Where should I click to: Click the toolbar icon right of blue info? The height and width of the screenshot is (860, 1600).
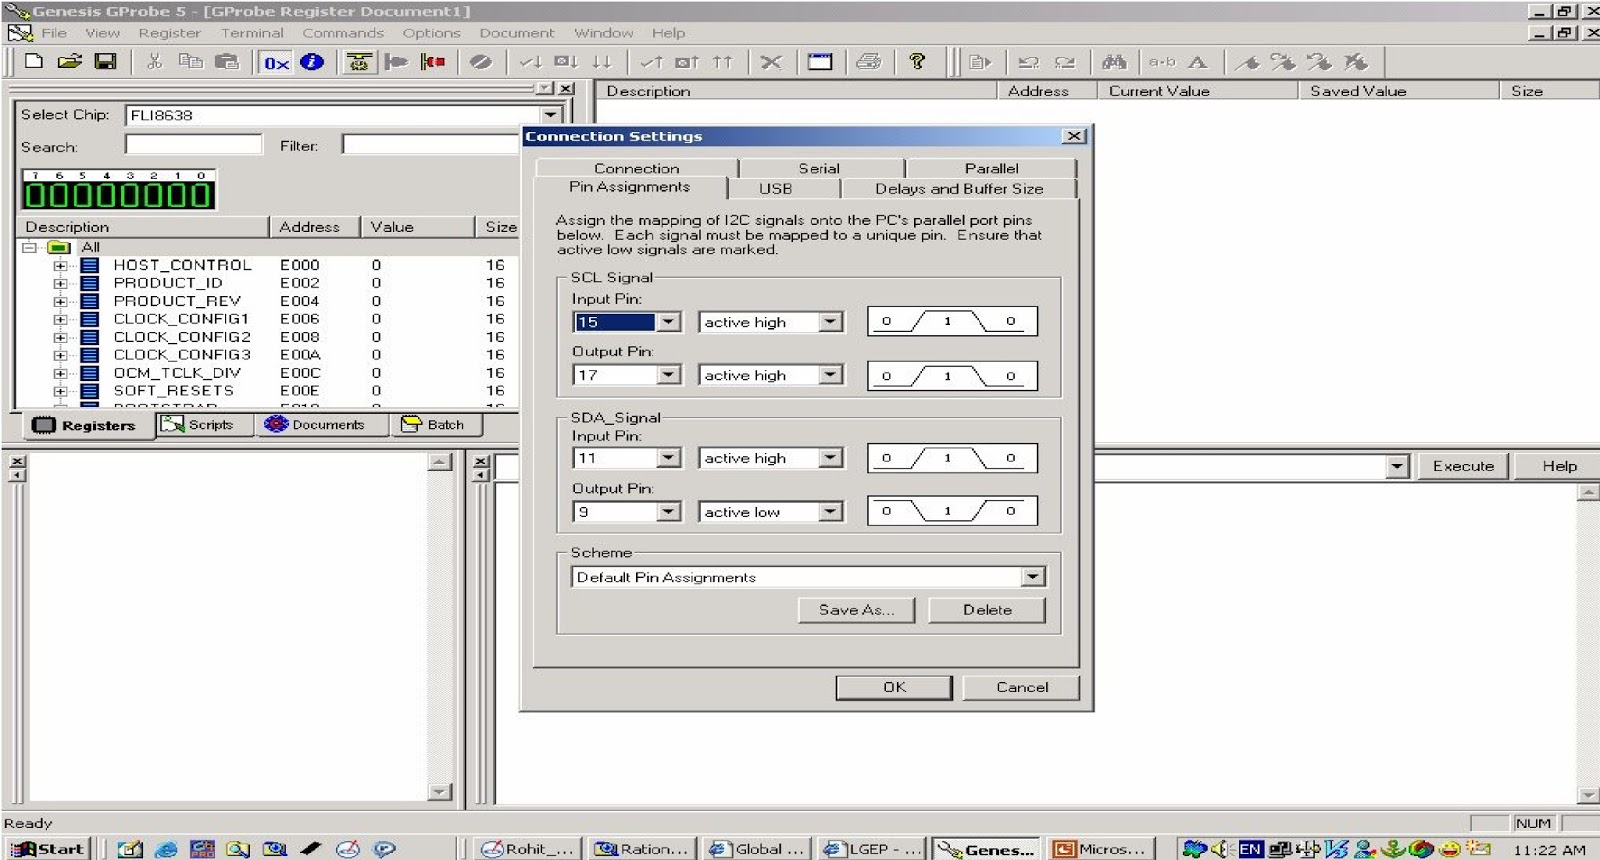pyautogui.click(x=358, y=62)
